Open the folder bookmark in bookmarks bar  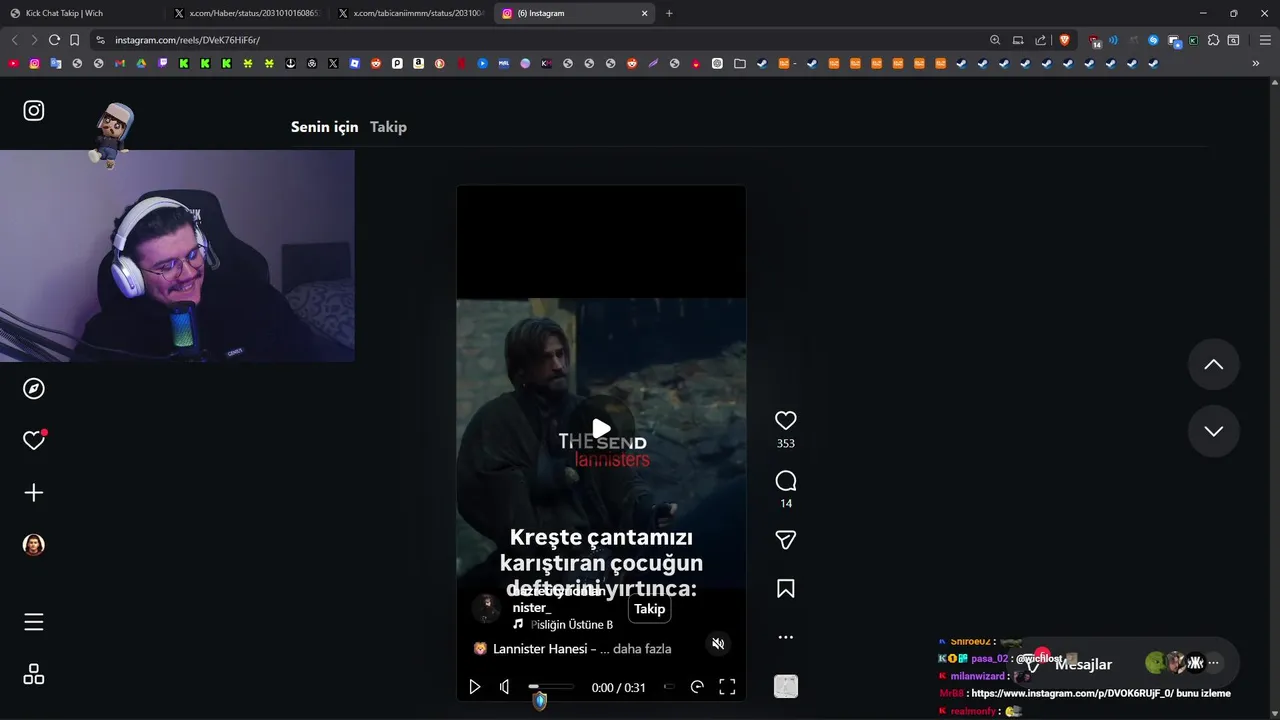(739, 63)
